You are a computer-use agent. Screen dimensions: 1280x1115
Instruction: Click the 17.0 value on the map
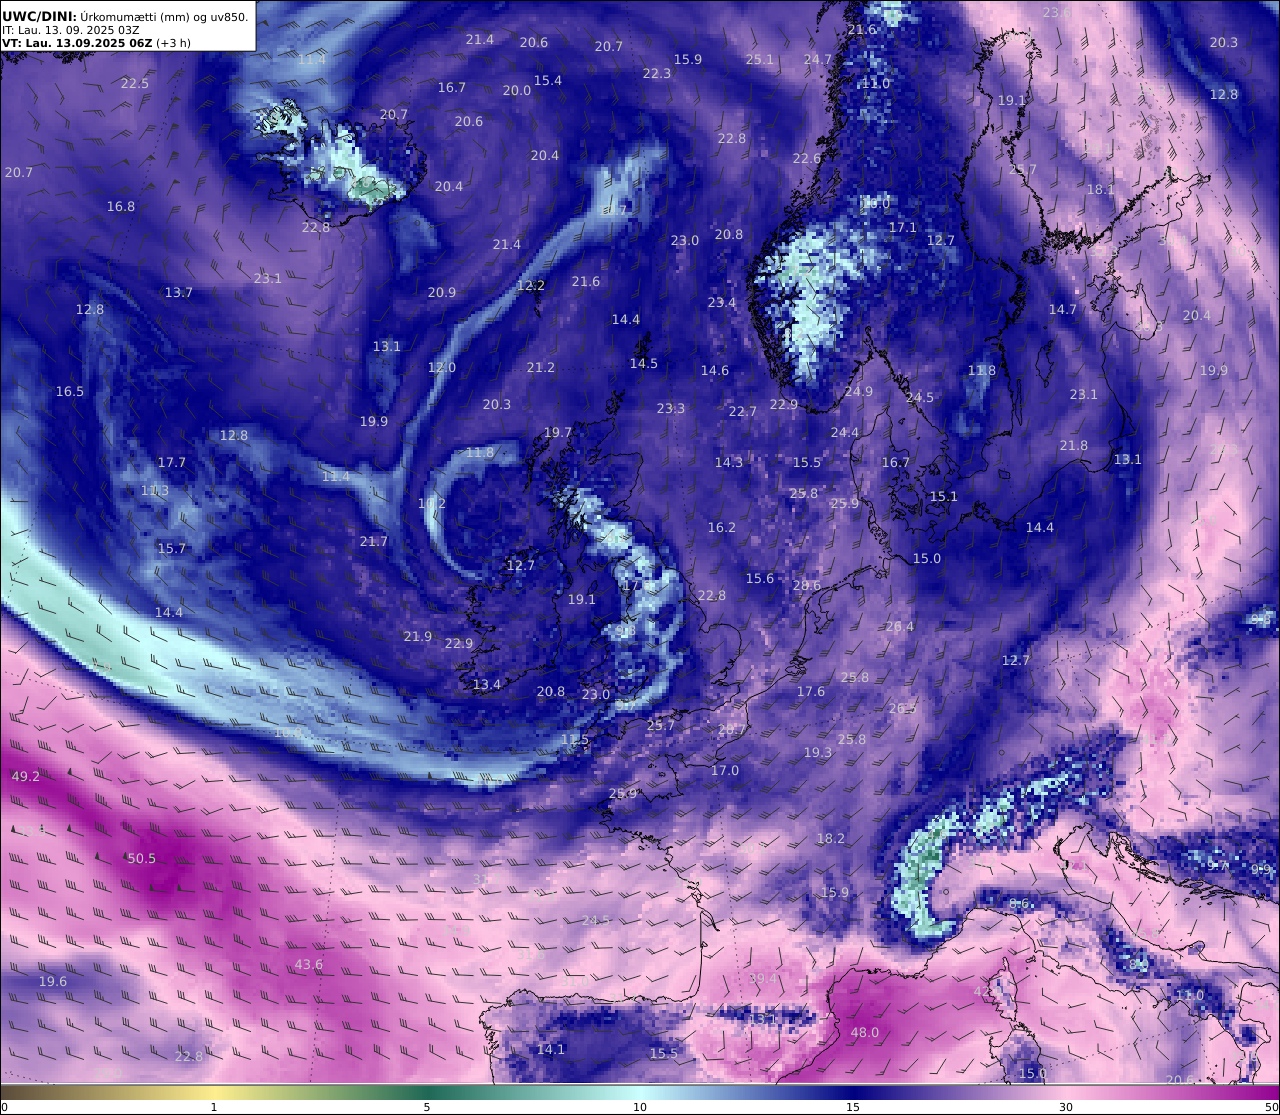click(x=725, y=770)
